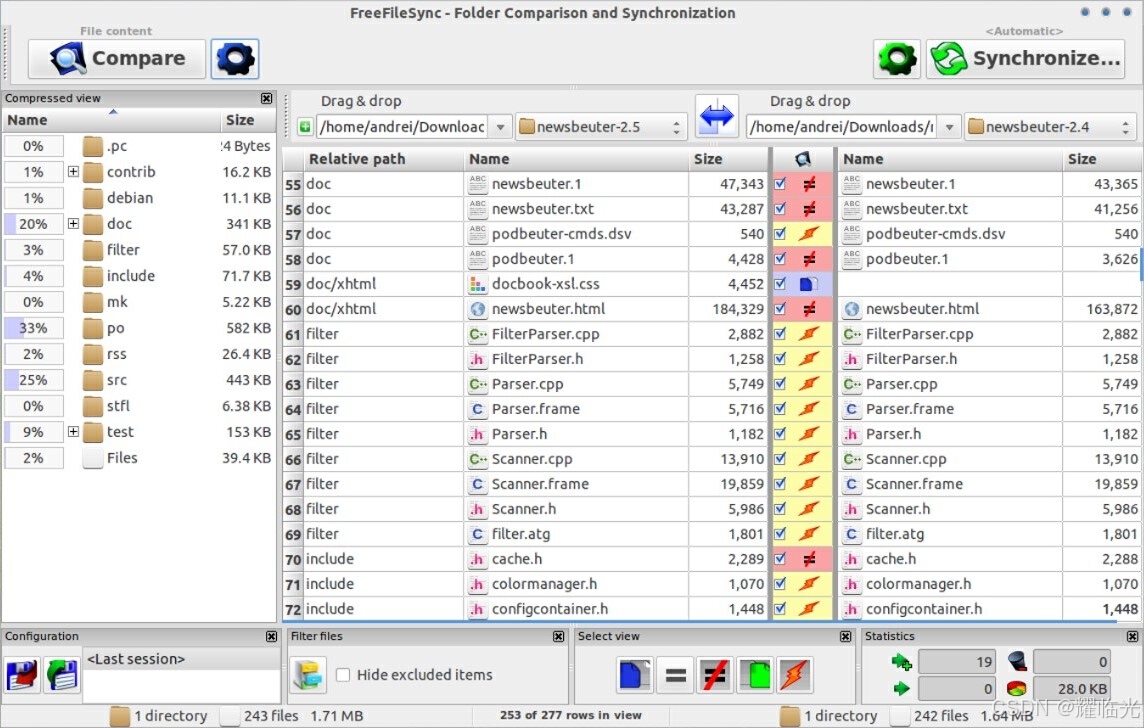1144x728 pixels.
Task: Click the load configuration icon
Action: point(62,675)
